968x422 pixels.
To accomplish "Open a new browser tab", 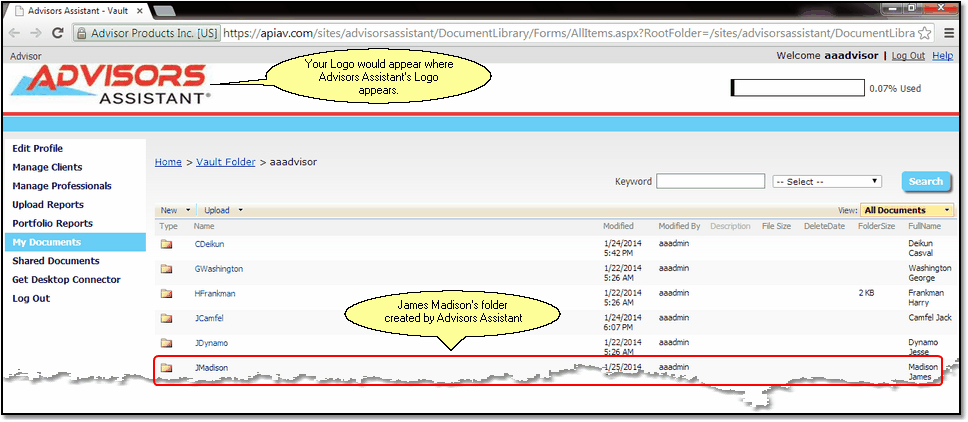I will point(162,11).
